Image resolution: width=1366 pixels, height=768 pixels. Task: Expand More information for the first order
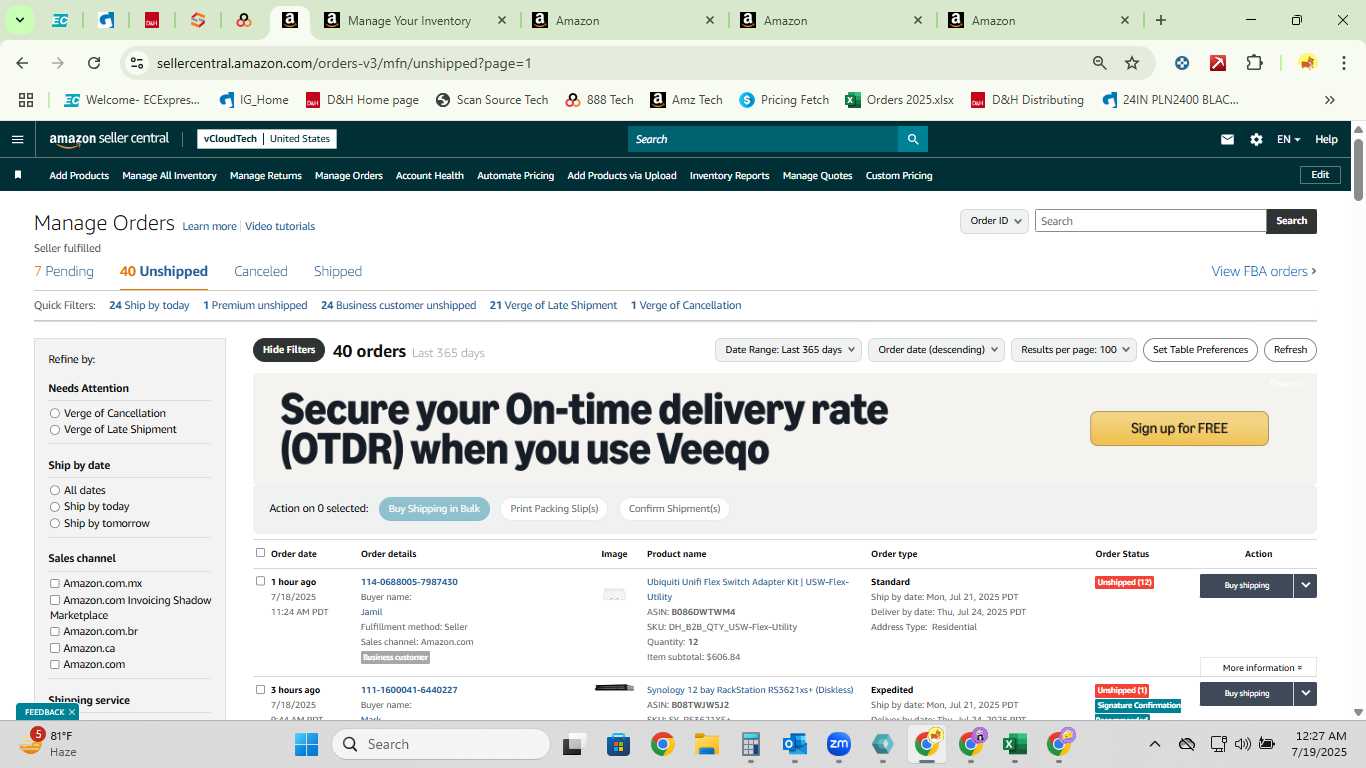pos(1259,667)
